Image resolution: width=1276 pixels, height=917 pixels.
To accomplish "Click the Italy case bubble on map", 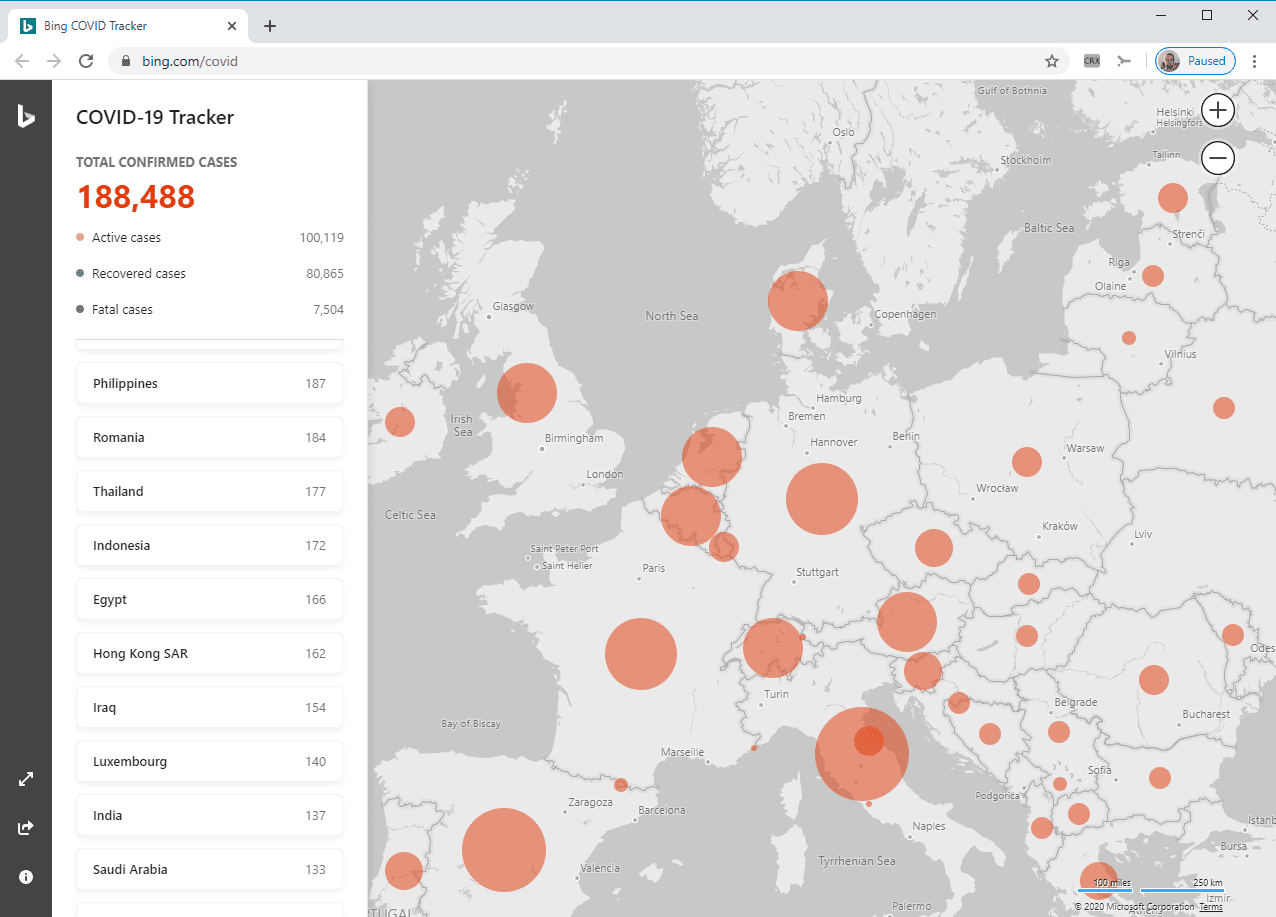I will click(x=862, y=754).
